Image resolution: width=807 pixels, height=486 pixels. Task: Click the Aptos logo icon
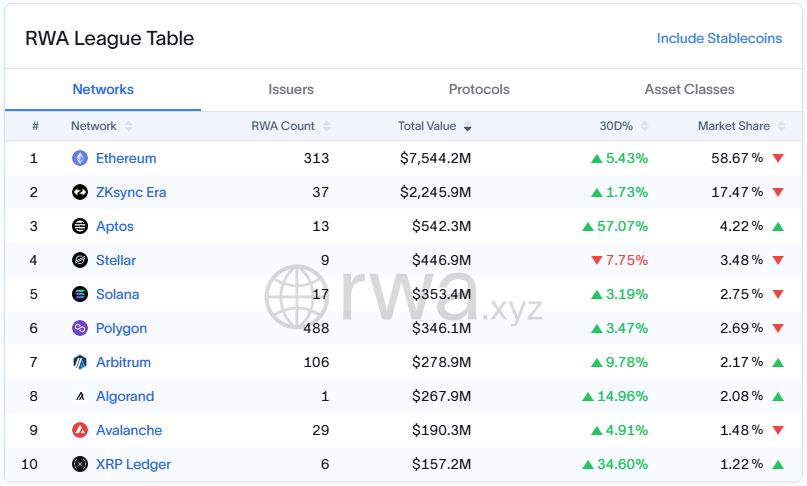click(x=80, y=226)
